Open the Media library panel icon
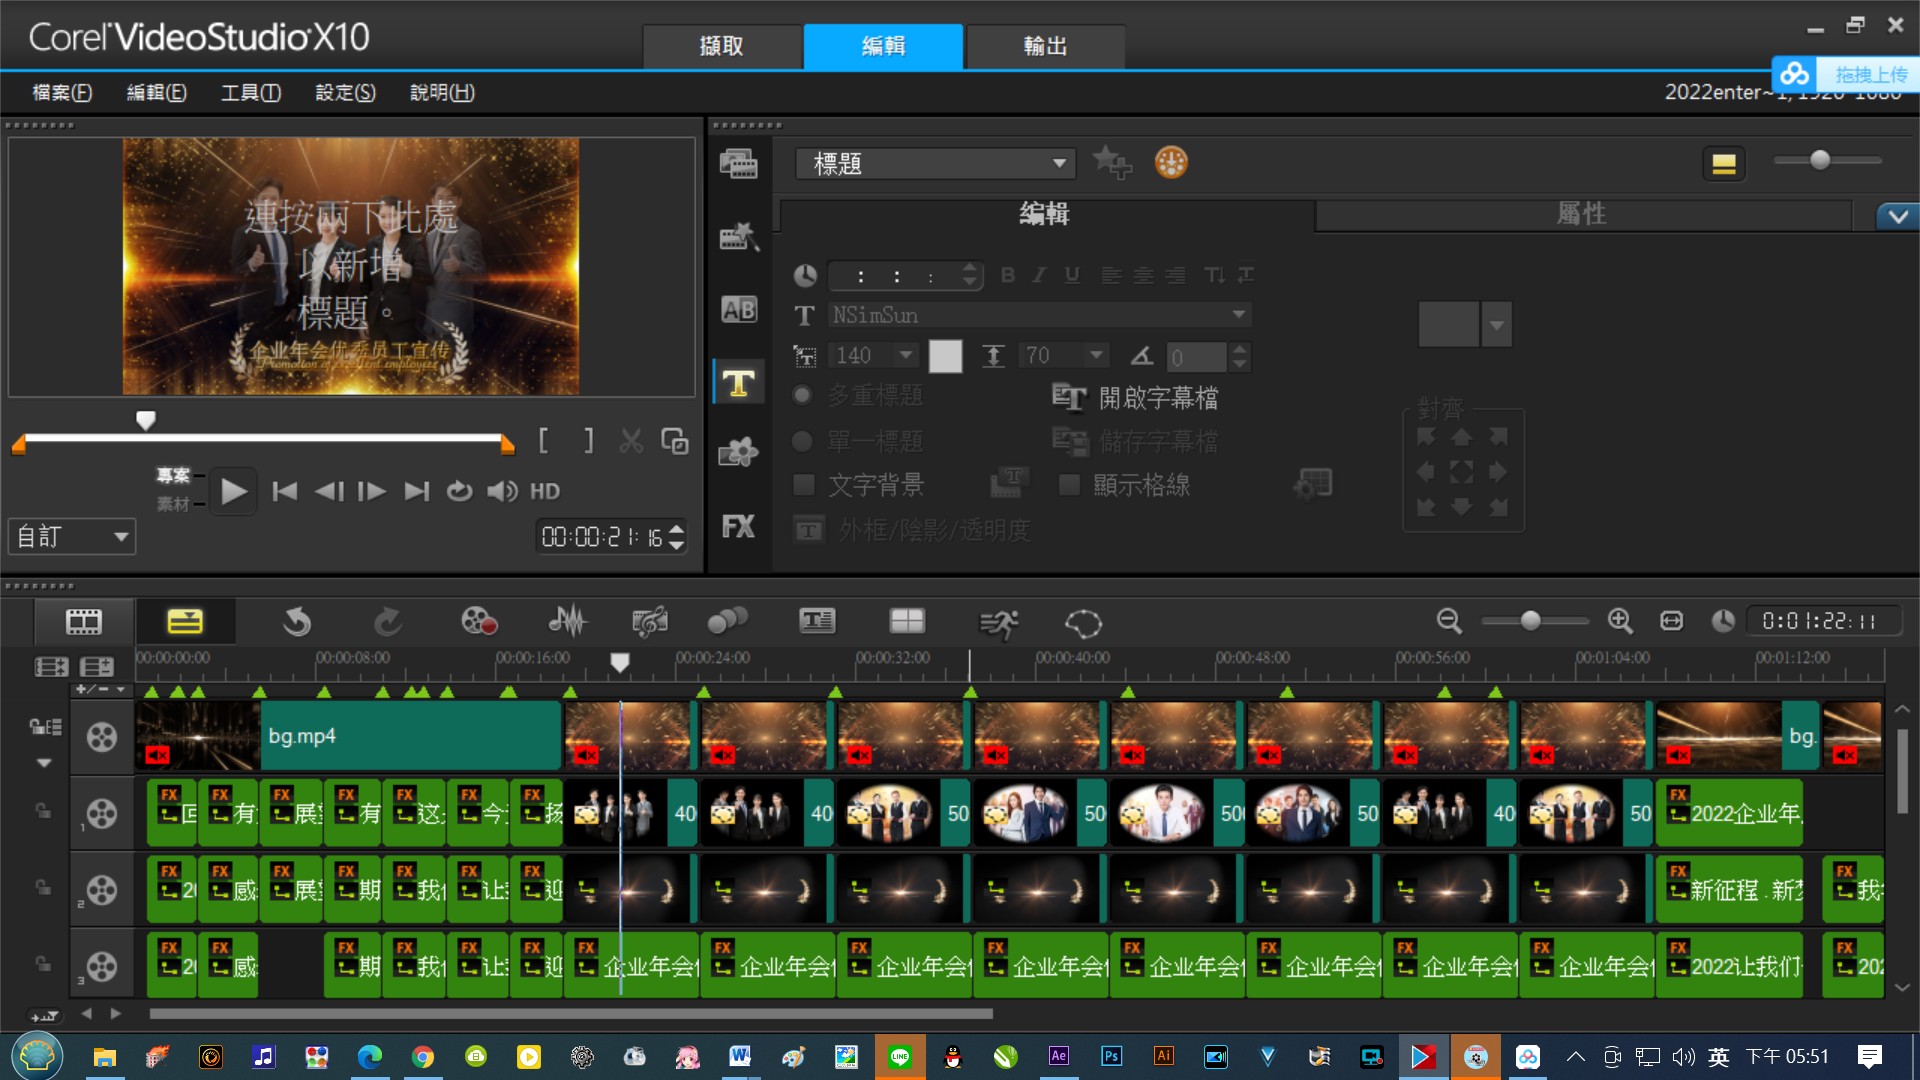The height and width of the screenshot is (1080, 1920). 739,164
